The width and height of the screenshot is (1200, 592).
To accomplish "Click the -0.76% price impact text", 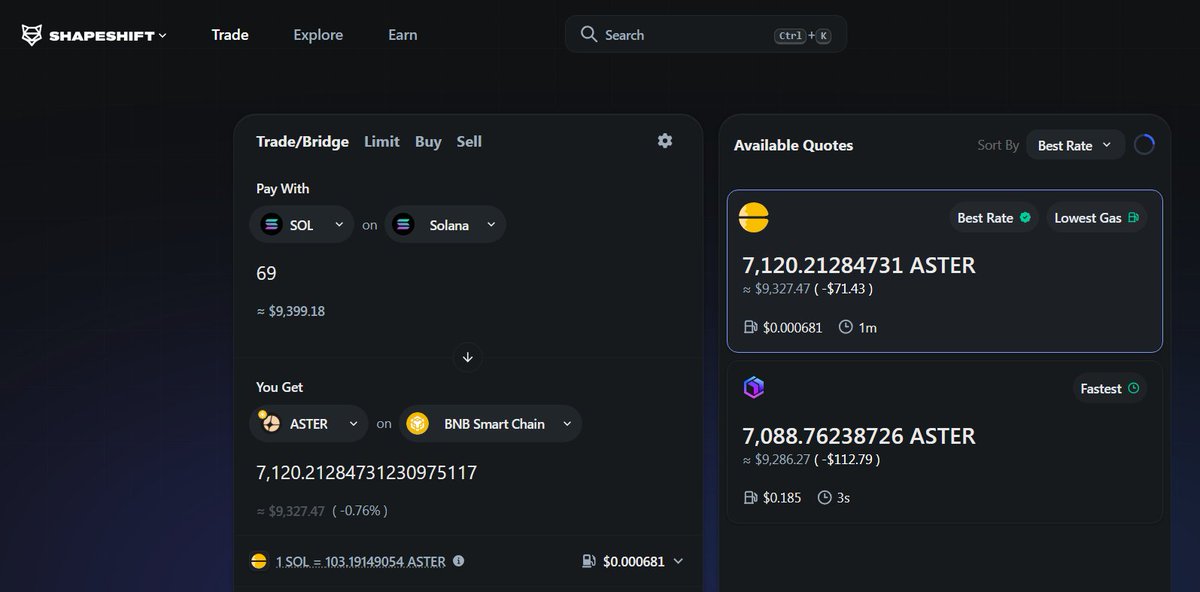I will coord(360,511).
